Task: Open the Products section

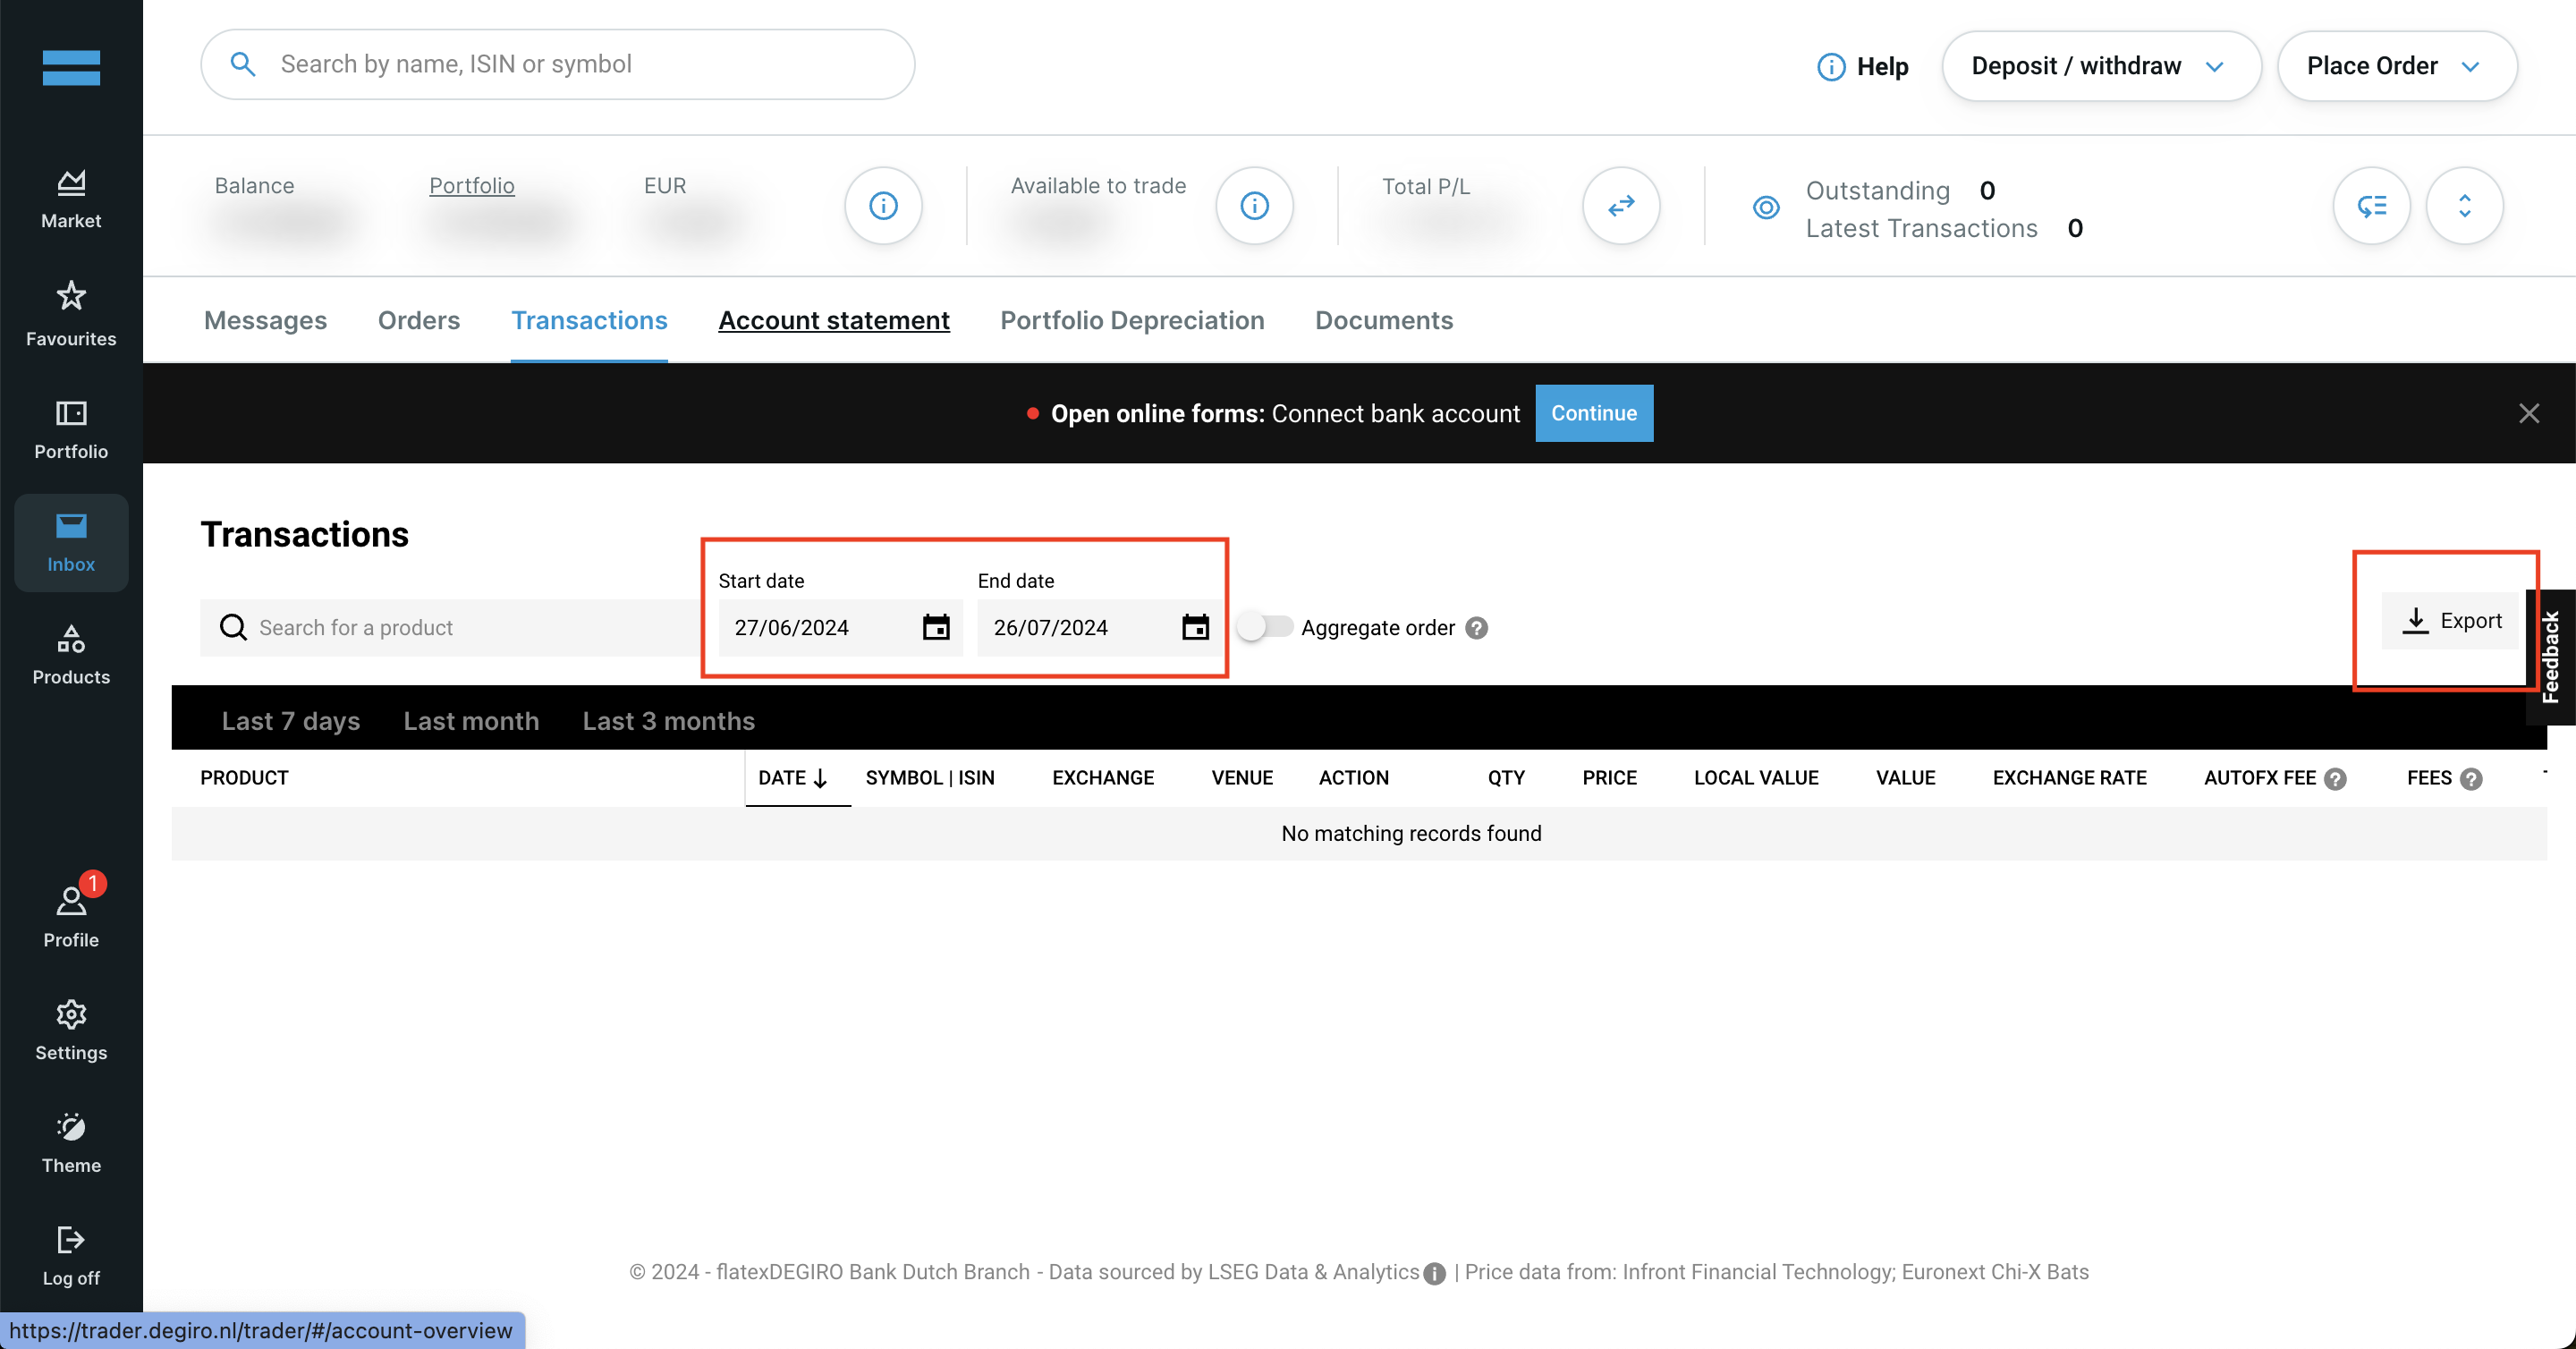Action: coord(72,654)
